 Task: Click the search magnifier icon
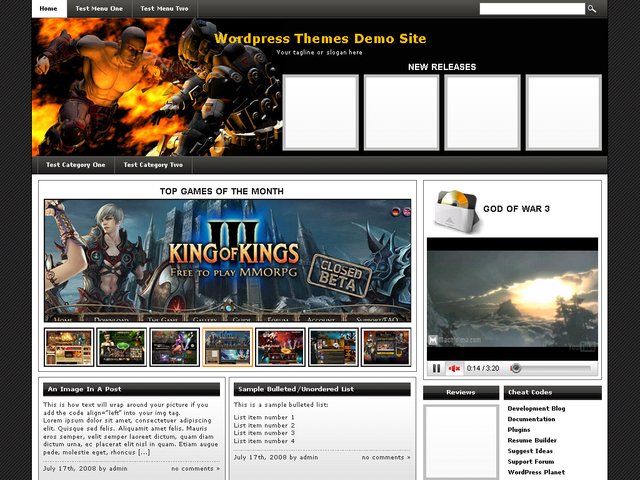pos(592,9)
